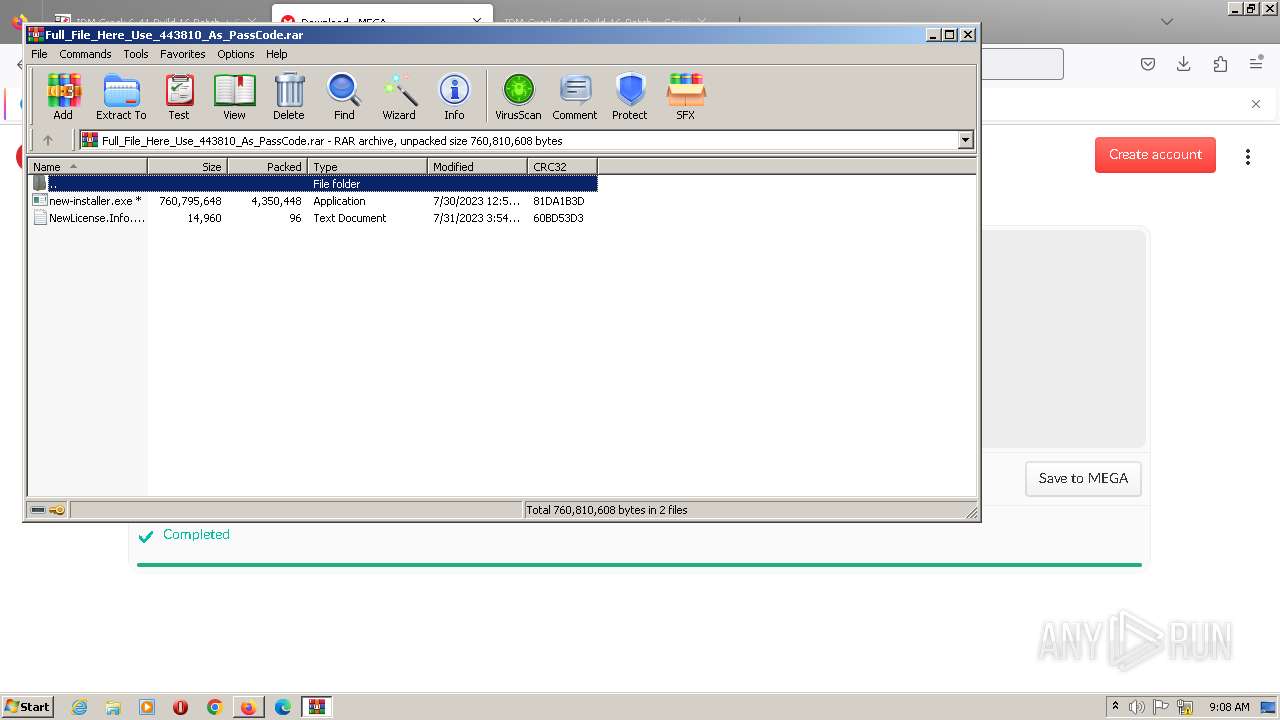Click the SFX archive icon

pyautogui.click(x=685, y=97)
